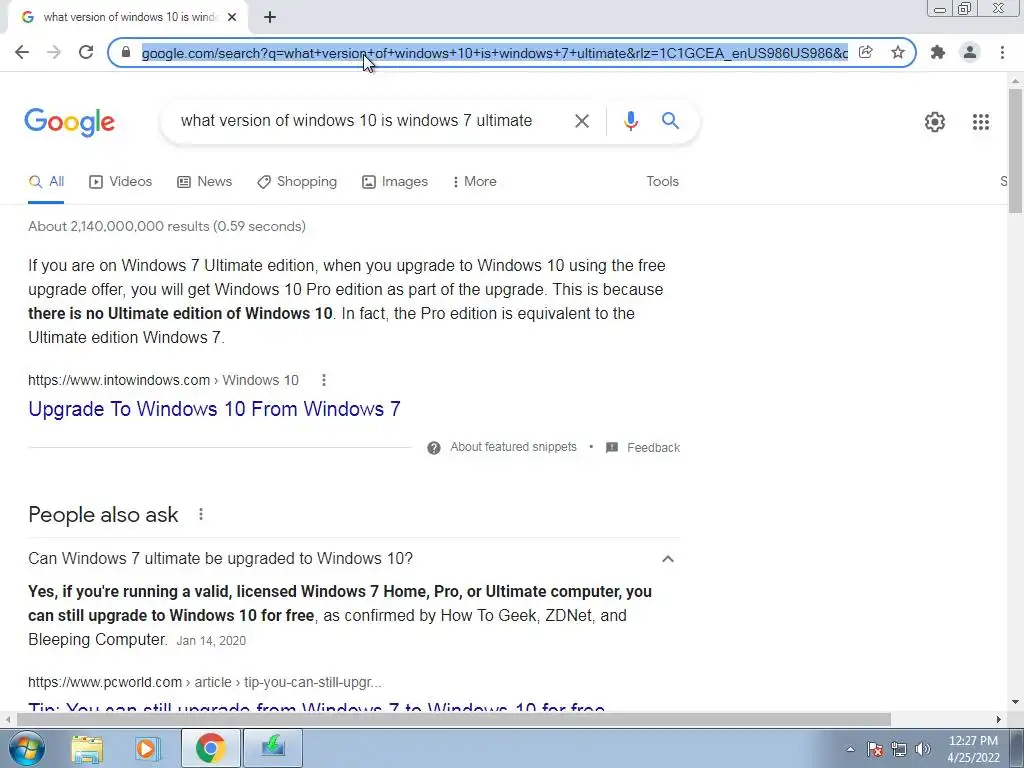Open the pcworld.com article URL
The height and width of the screenshot is (768, 1024).
[204, 682]
